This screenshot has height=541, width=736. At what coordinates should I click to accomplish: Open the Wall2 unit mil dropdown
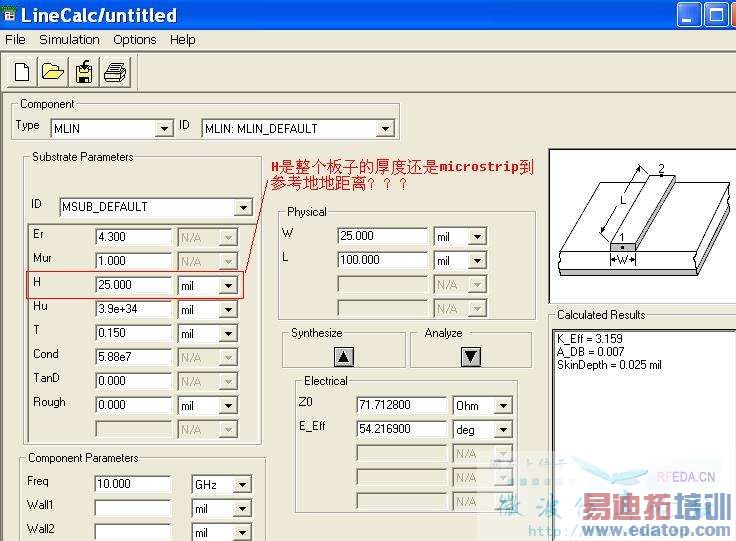tap(242, 533)
